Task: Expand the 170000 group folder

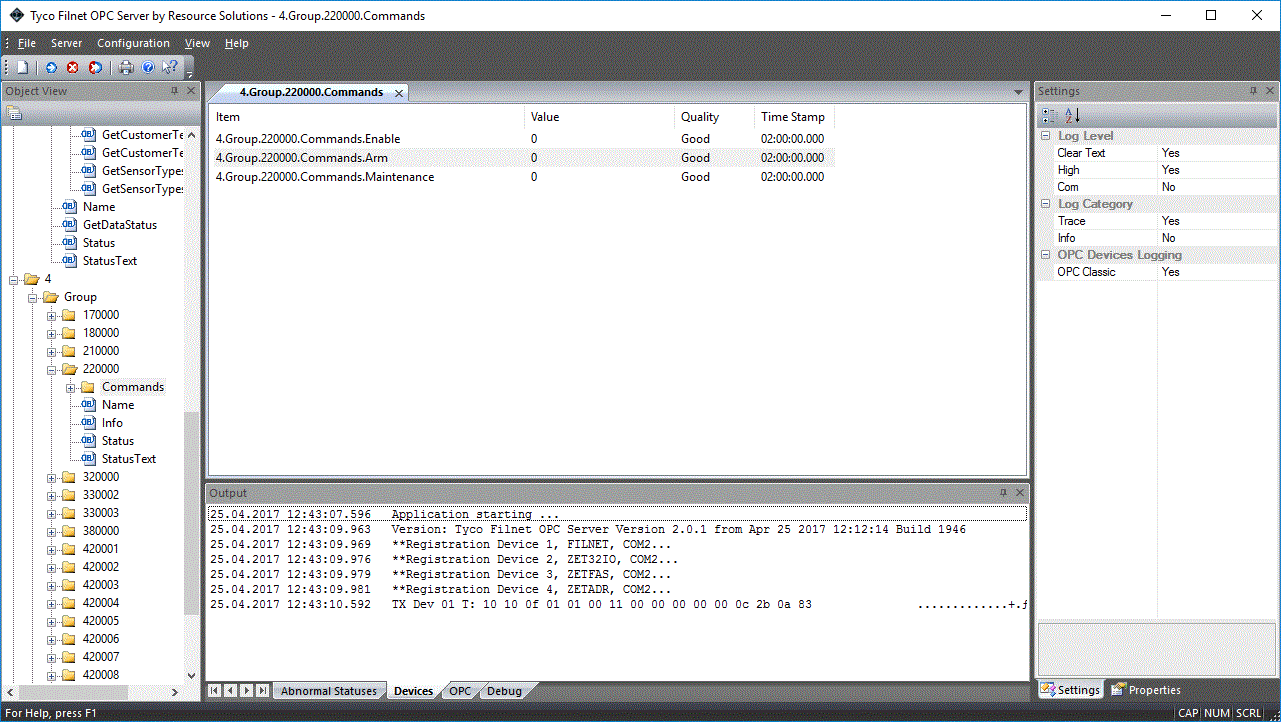Action: [52, 315]
